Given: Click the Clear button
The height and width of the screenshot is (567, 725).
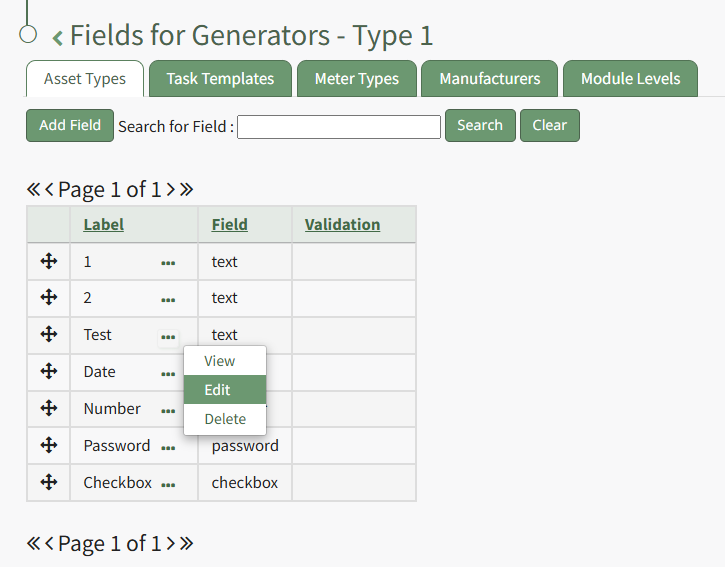Looking at the screenshot, I should pos(549,125).
